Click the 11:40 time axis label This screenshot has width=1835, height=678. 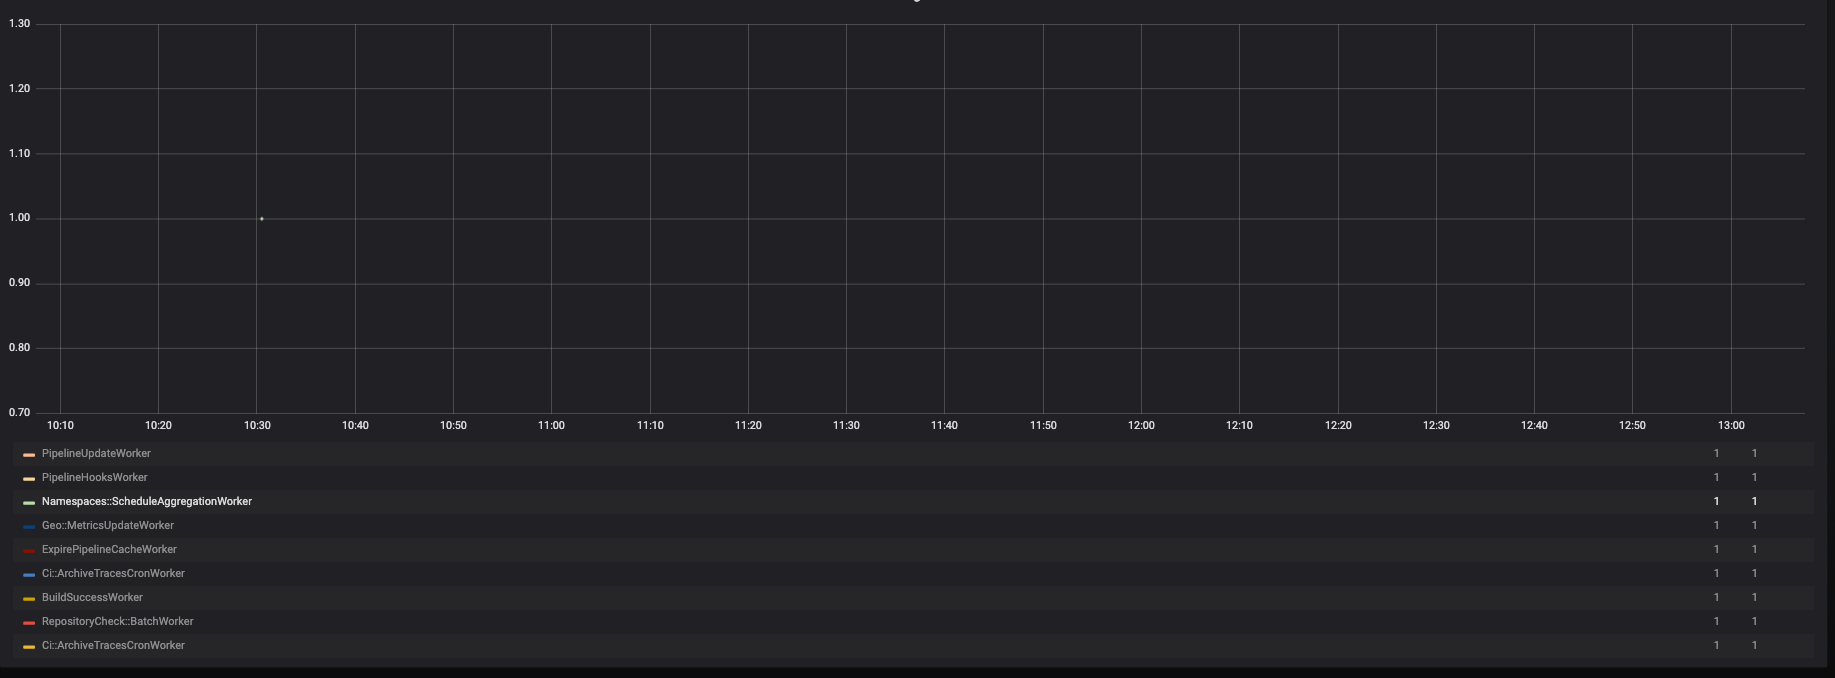[944, 426]
